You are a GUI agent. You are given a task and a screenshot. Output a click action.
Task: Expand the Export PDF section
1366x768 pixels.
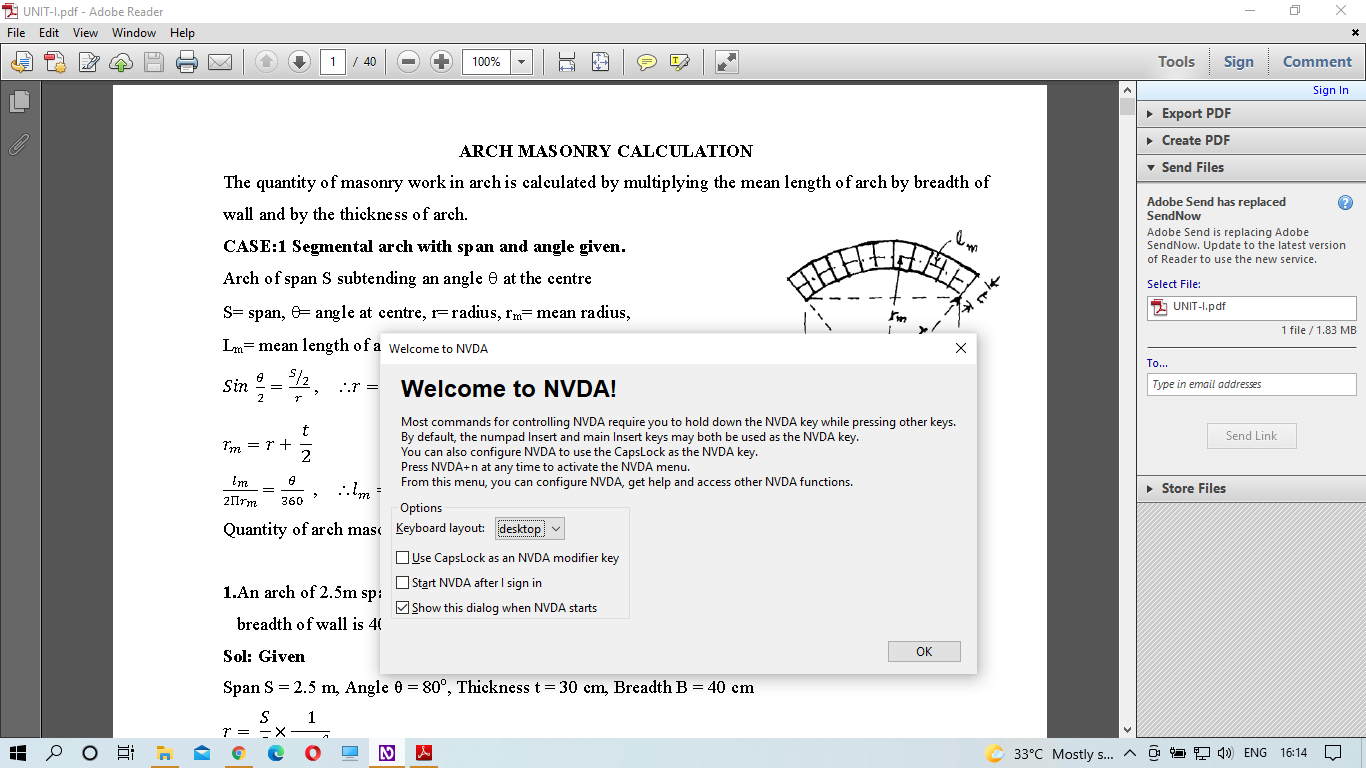(x=1250, y=113)
